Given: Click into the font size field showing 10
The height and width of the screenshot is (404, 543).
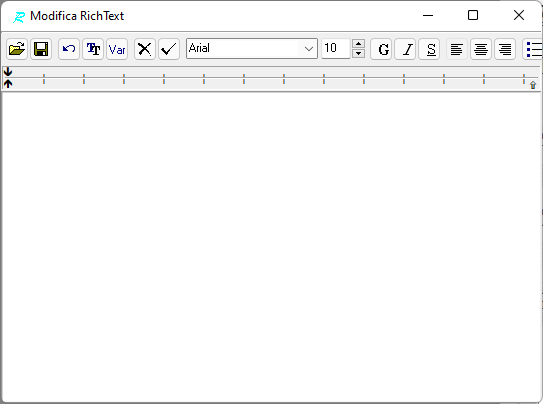Looking at the screenshot, I should [x=336, y=48].
